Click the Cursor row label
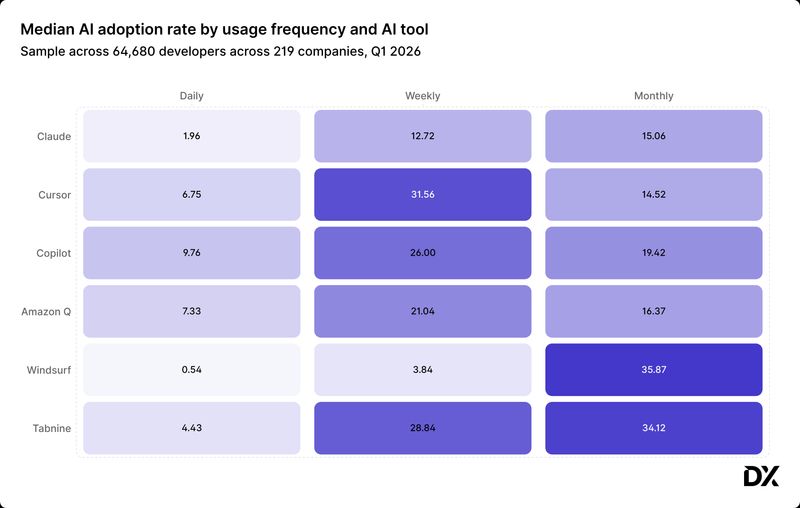800x508 pixels. (x=54, y=195)
